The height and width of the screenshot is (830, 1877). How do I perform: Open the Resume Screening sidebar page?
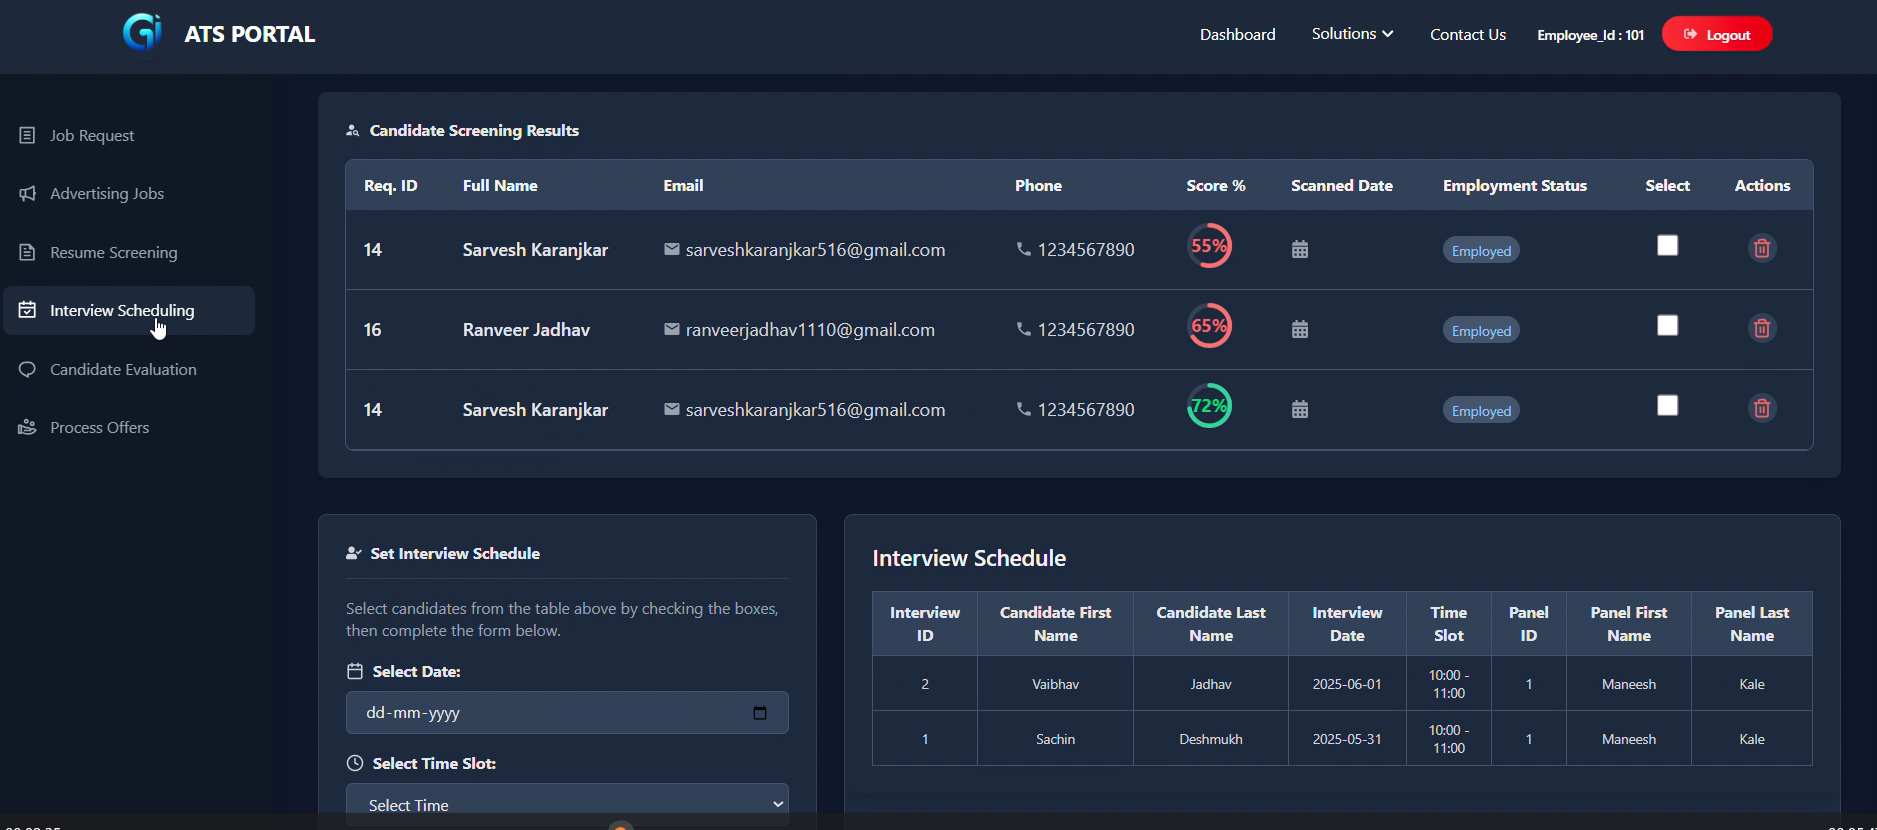(113, 252)
